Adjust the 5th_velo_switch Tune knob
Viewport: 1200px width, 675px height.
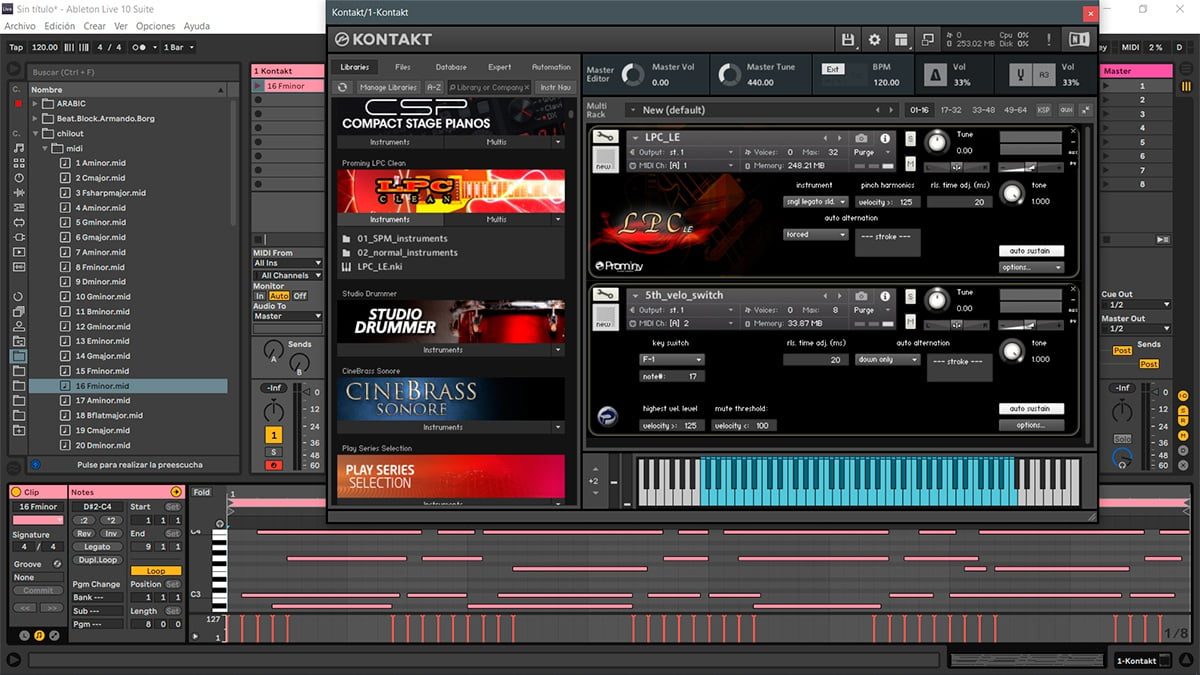click(937, 299)
